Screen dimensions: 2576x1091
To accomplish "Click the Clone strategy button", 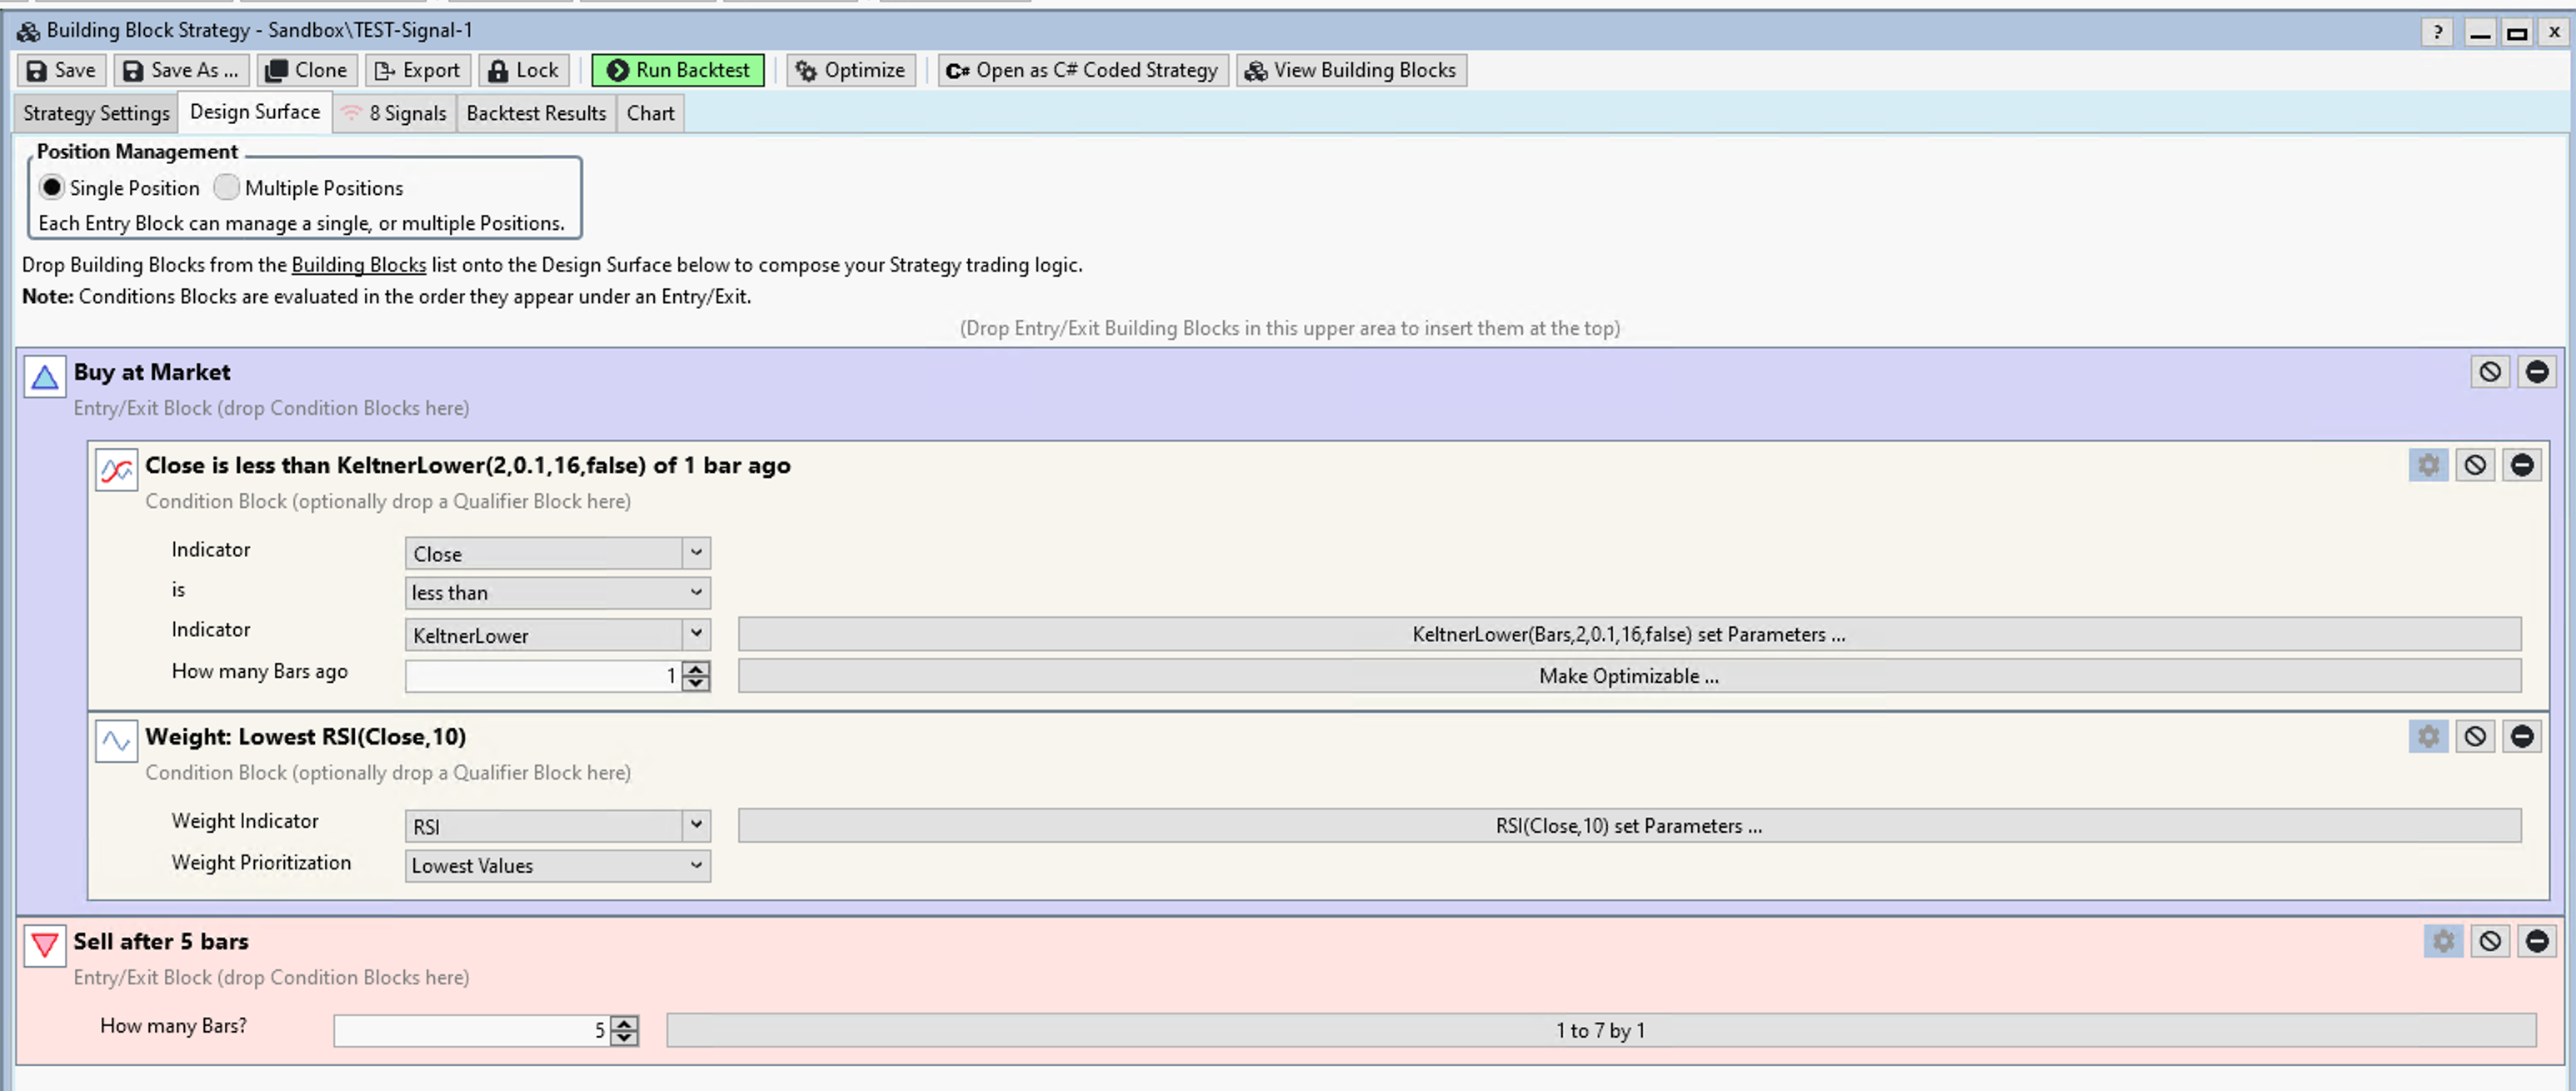I will pyautogui.click(x=307, y=70).
